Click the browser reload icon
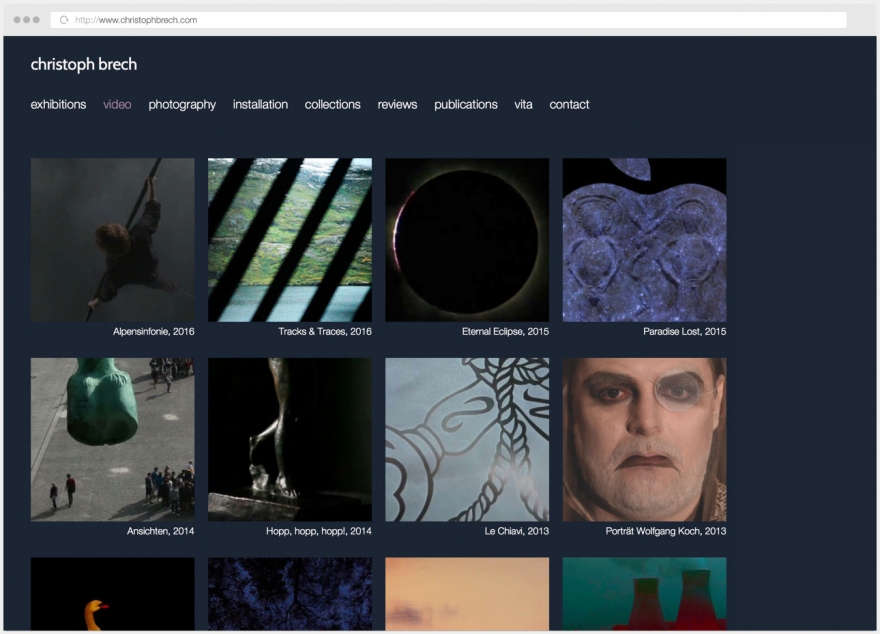 64,20
